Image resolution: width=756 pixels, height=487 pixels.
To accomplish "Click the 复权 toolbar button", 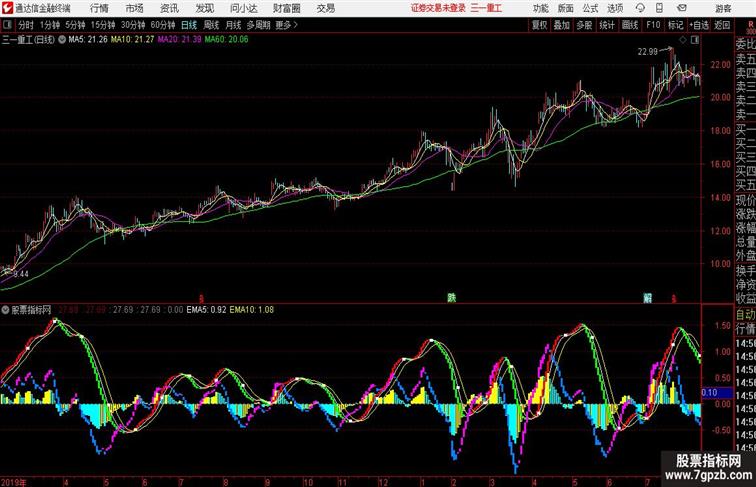I will [540, 25].
